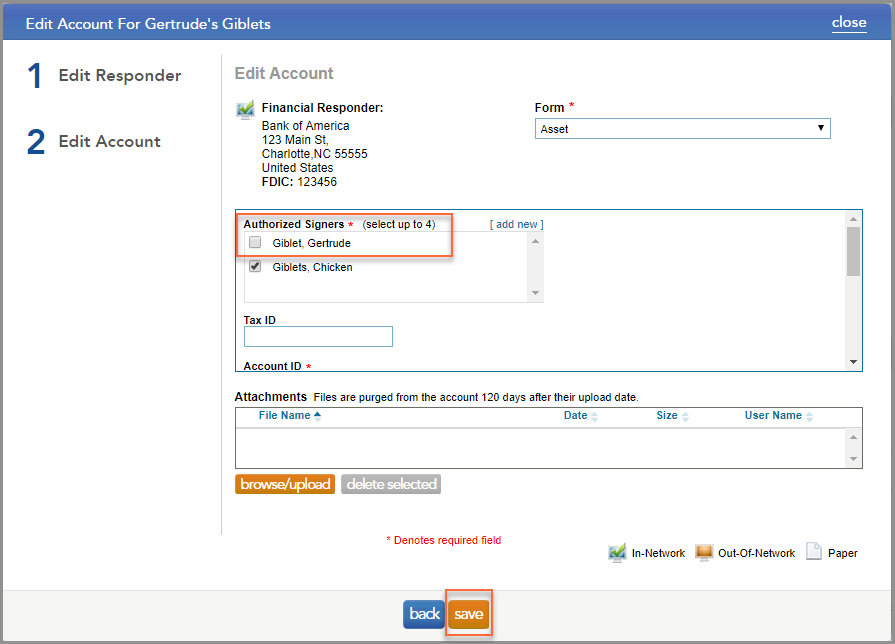This screenshot has width=895, height=644.
Task: Click the Out-Of-Network legend icon
Action: [704, 551]
